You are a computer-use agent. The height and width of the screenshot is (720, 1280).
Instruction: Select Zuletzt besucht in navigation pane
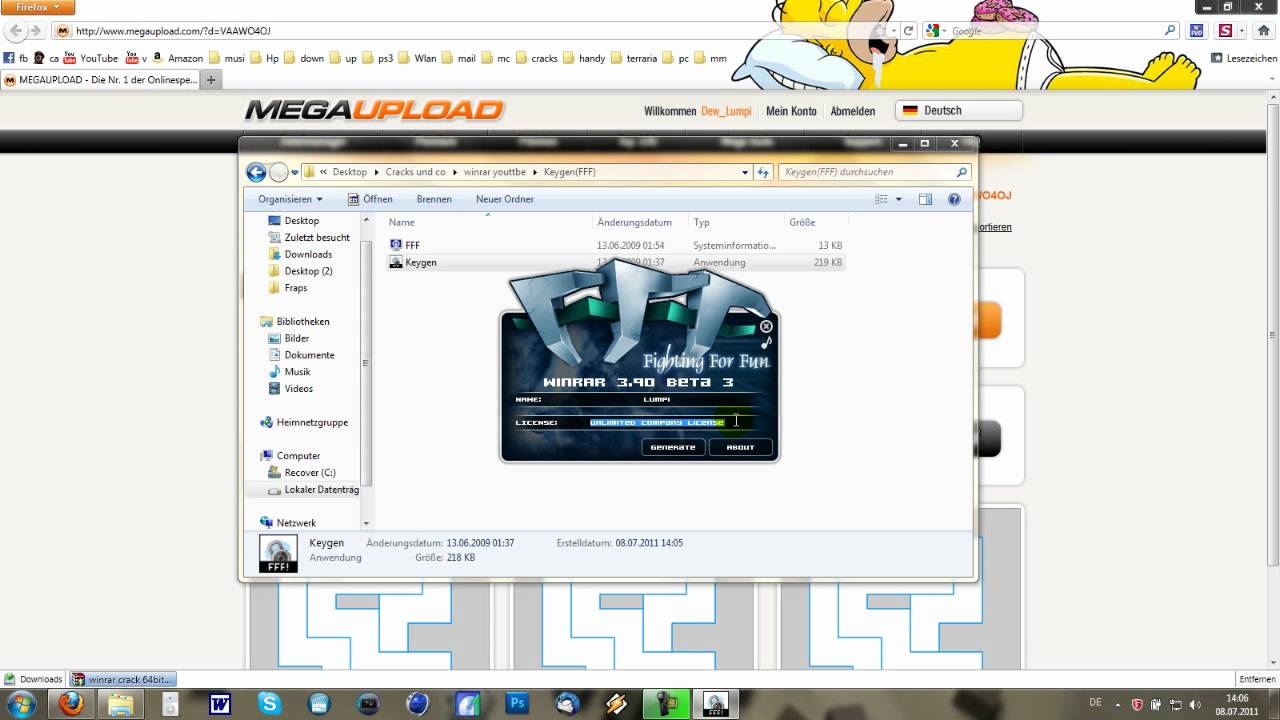coord(317,237)
